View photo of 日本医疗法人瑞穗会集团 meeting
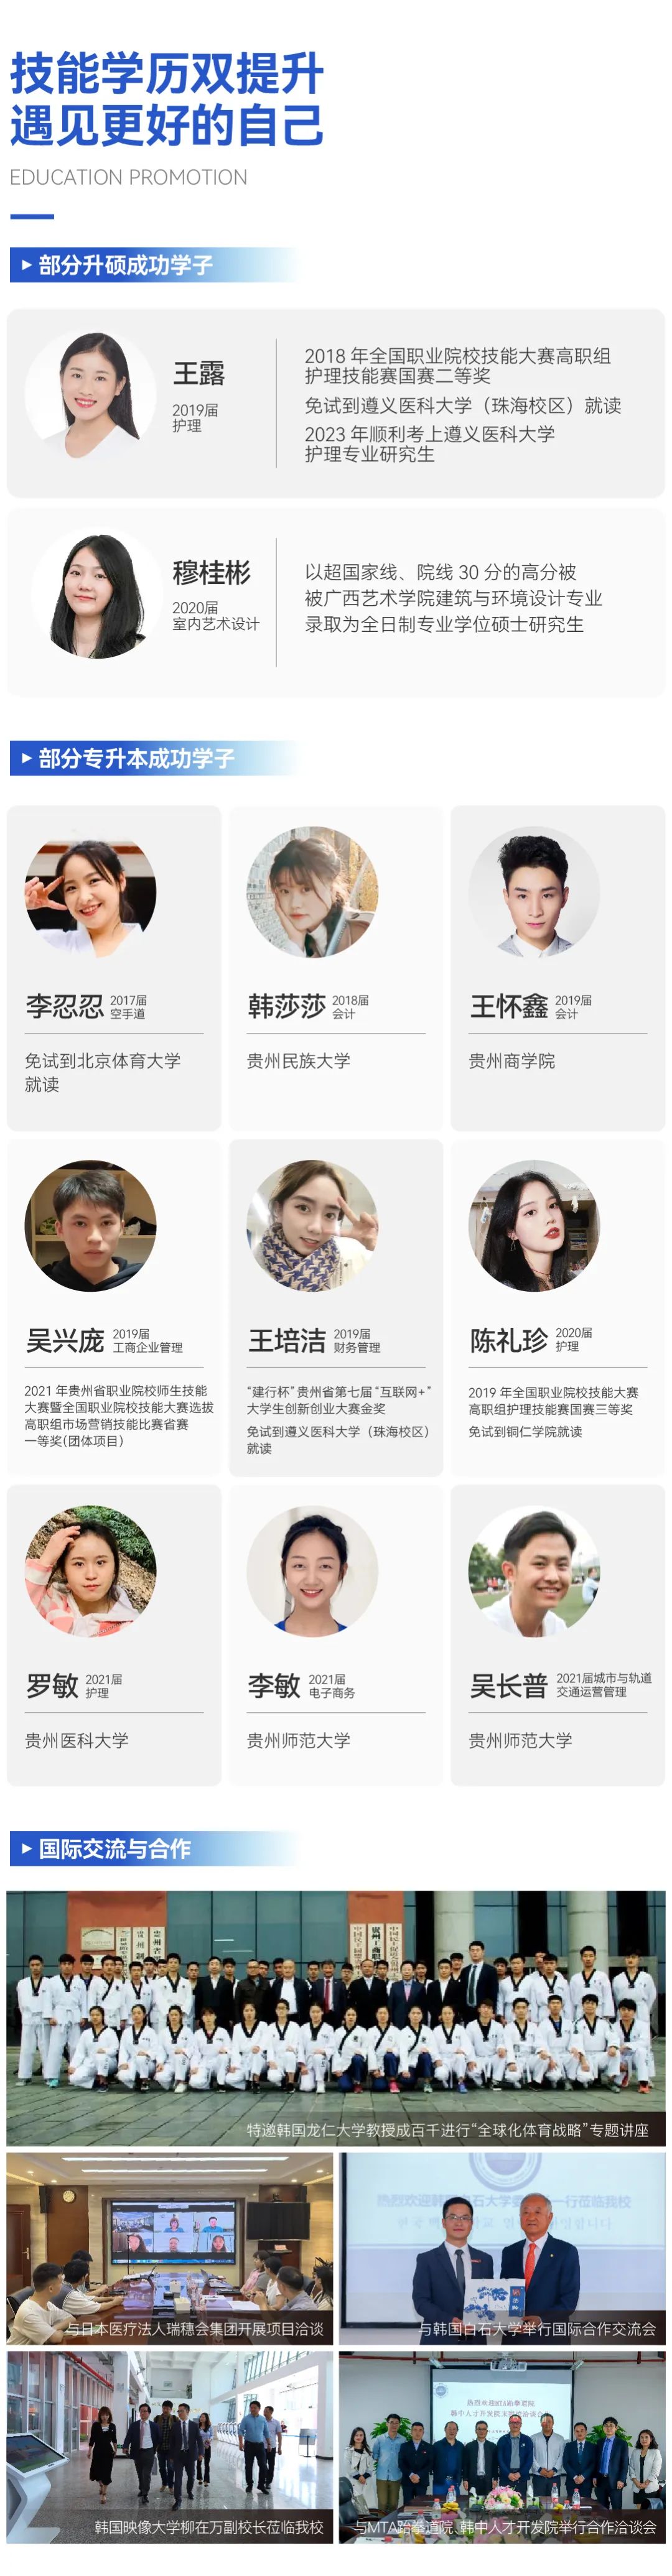The image size is (672, 2576). [x=170, y=2248]
